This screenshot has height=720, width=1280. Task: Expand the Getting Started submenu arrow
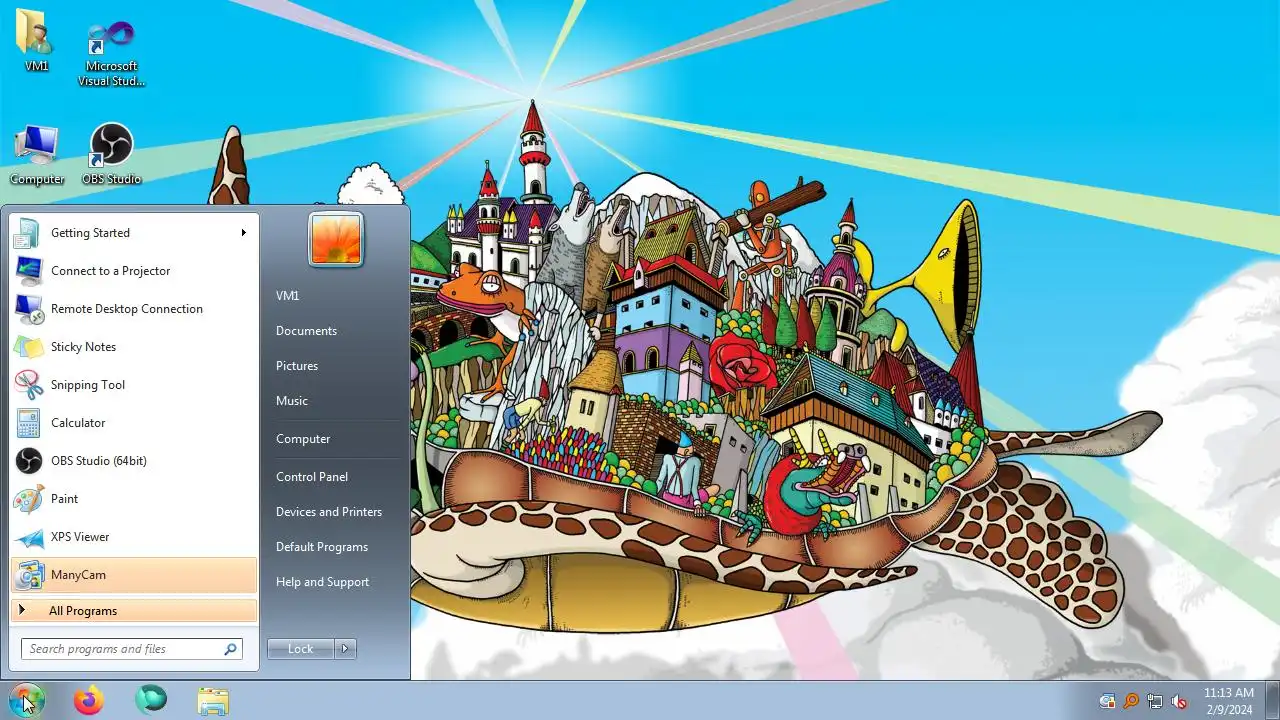(x=243, y=233)
